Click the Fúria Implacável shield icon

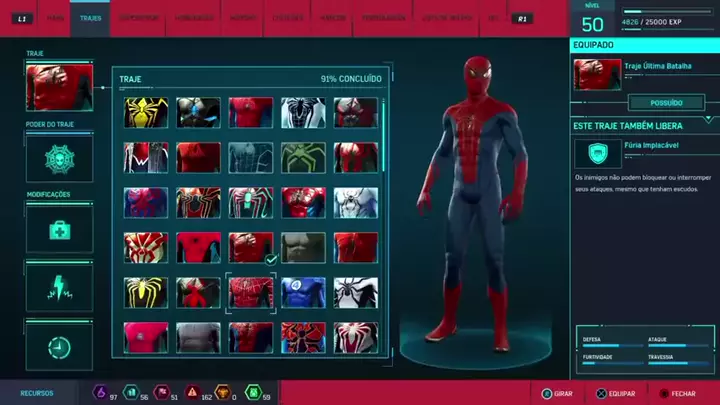pyautogui.click(x=598, y=153)
